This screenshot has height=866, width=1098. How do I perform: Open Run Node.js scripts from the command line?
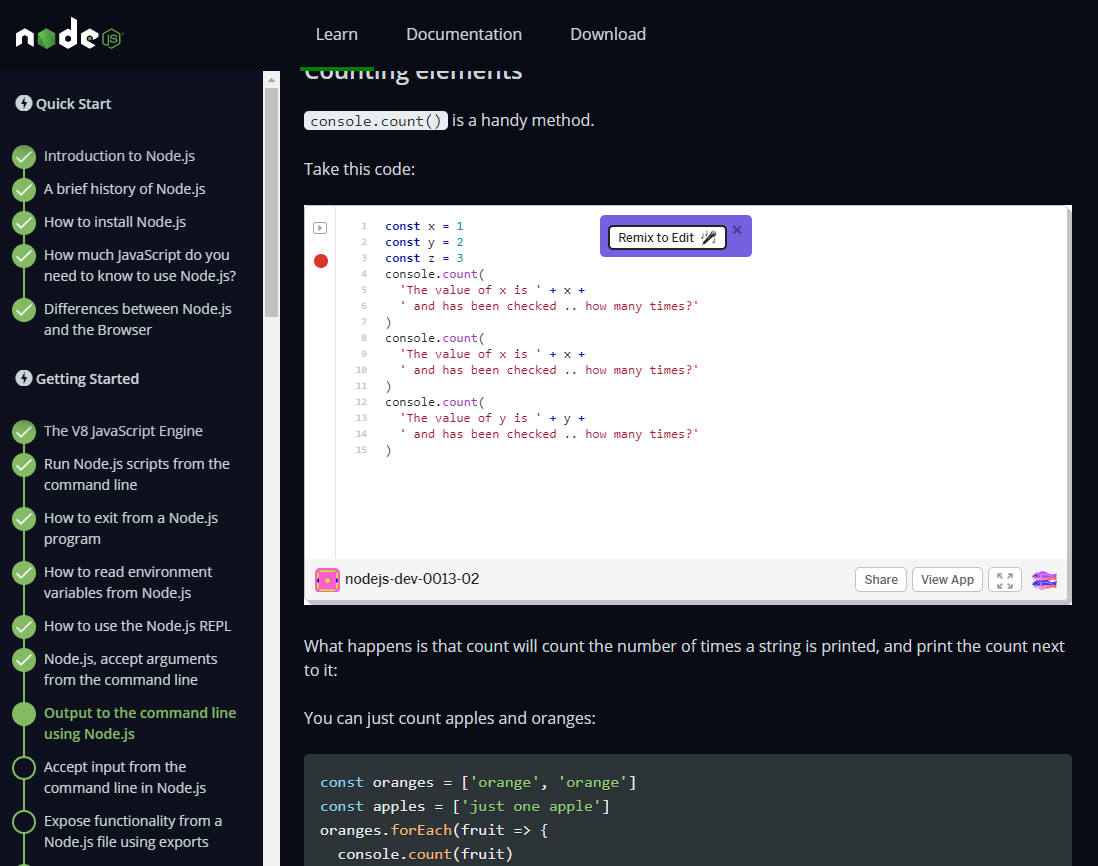(x=137, y=474)
